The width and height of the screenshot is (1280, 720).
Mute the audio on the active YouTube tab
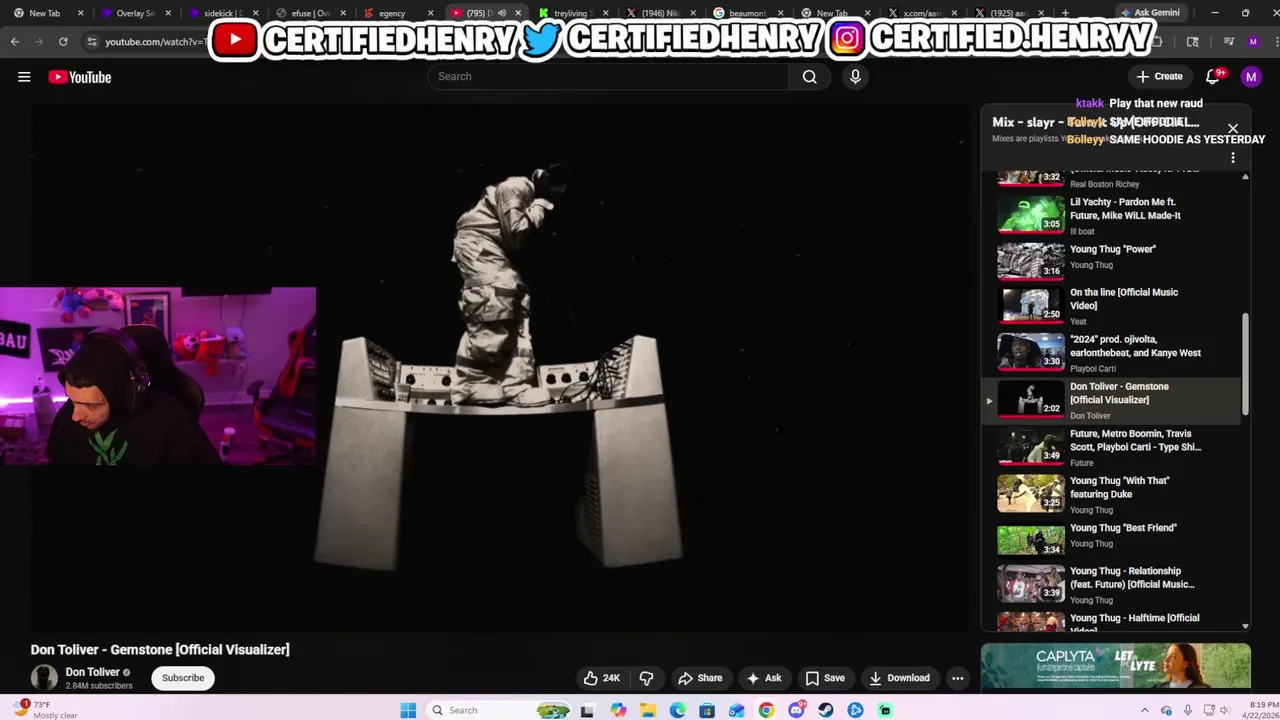coord(502,13)
